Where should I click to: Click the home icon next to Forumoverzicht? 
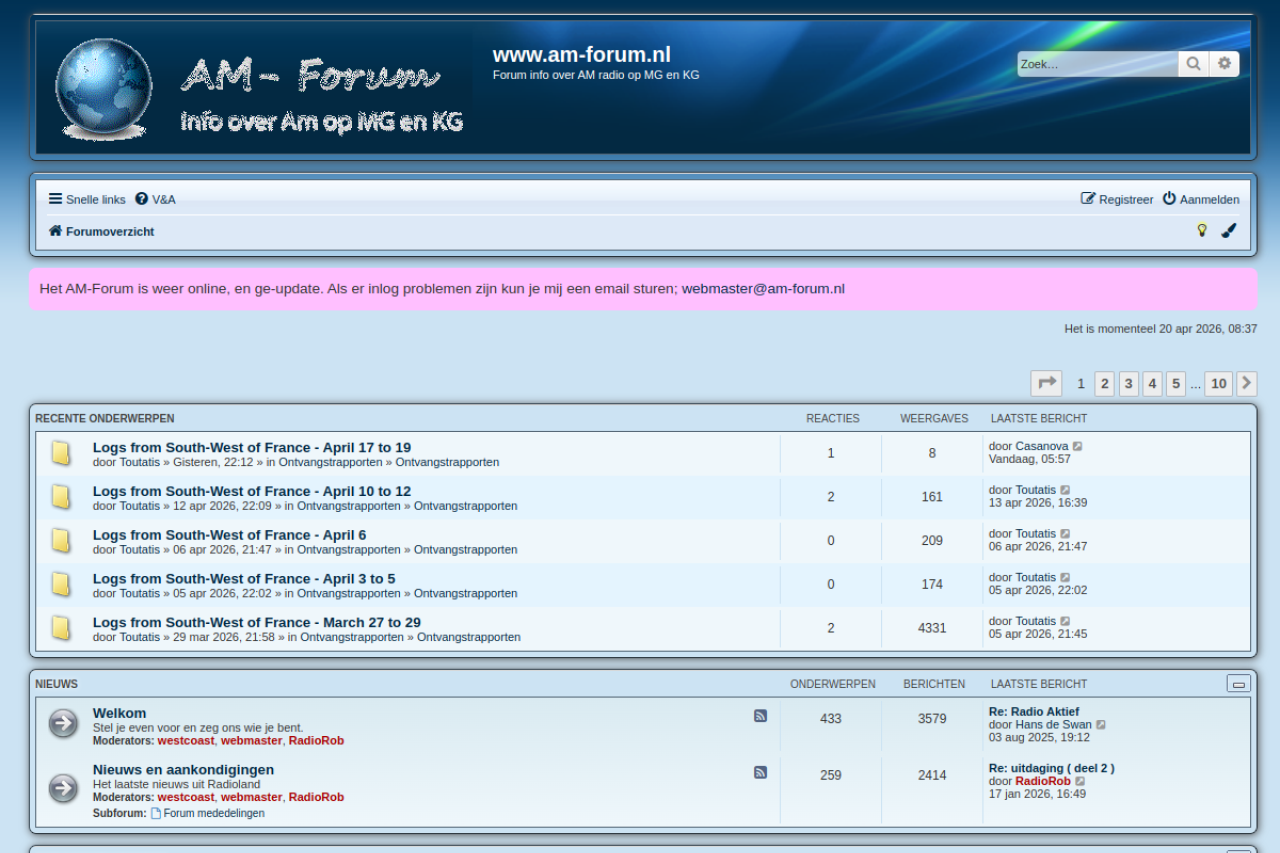coord(56,231)
